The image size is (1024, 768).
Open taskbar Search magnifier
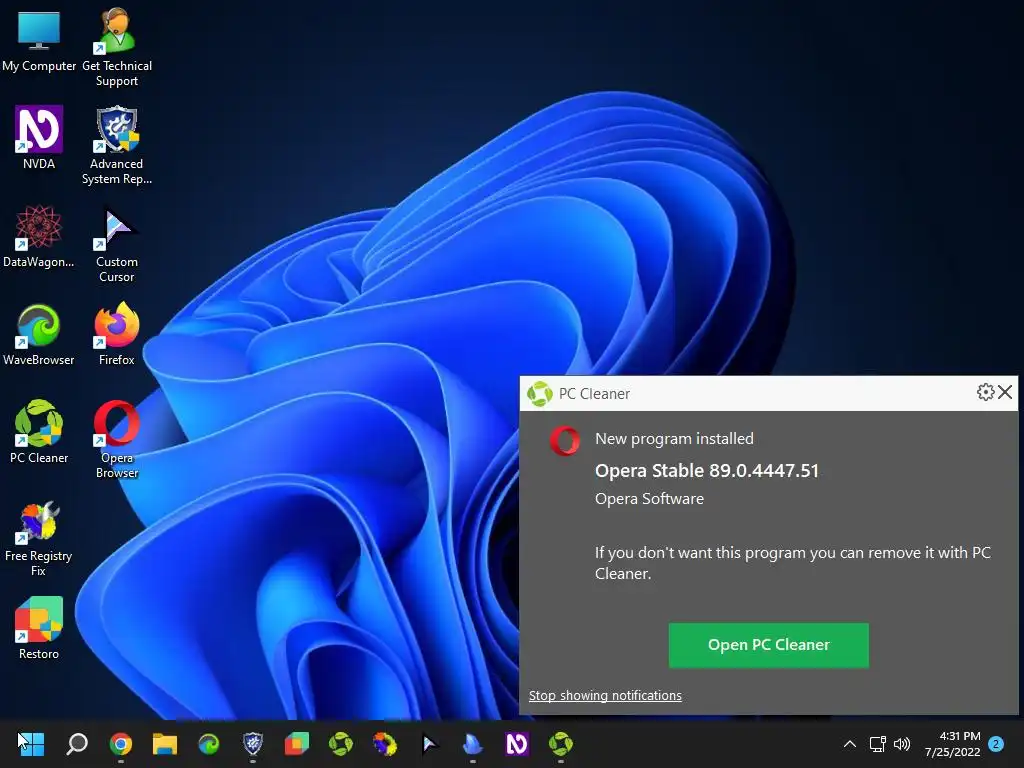77,744
